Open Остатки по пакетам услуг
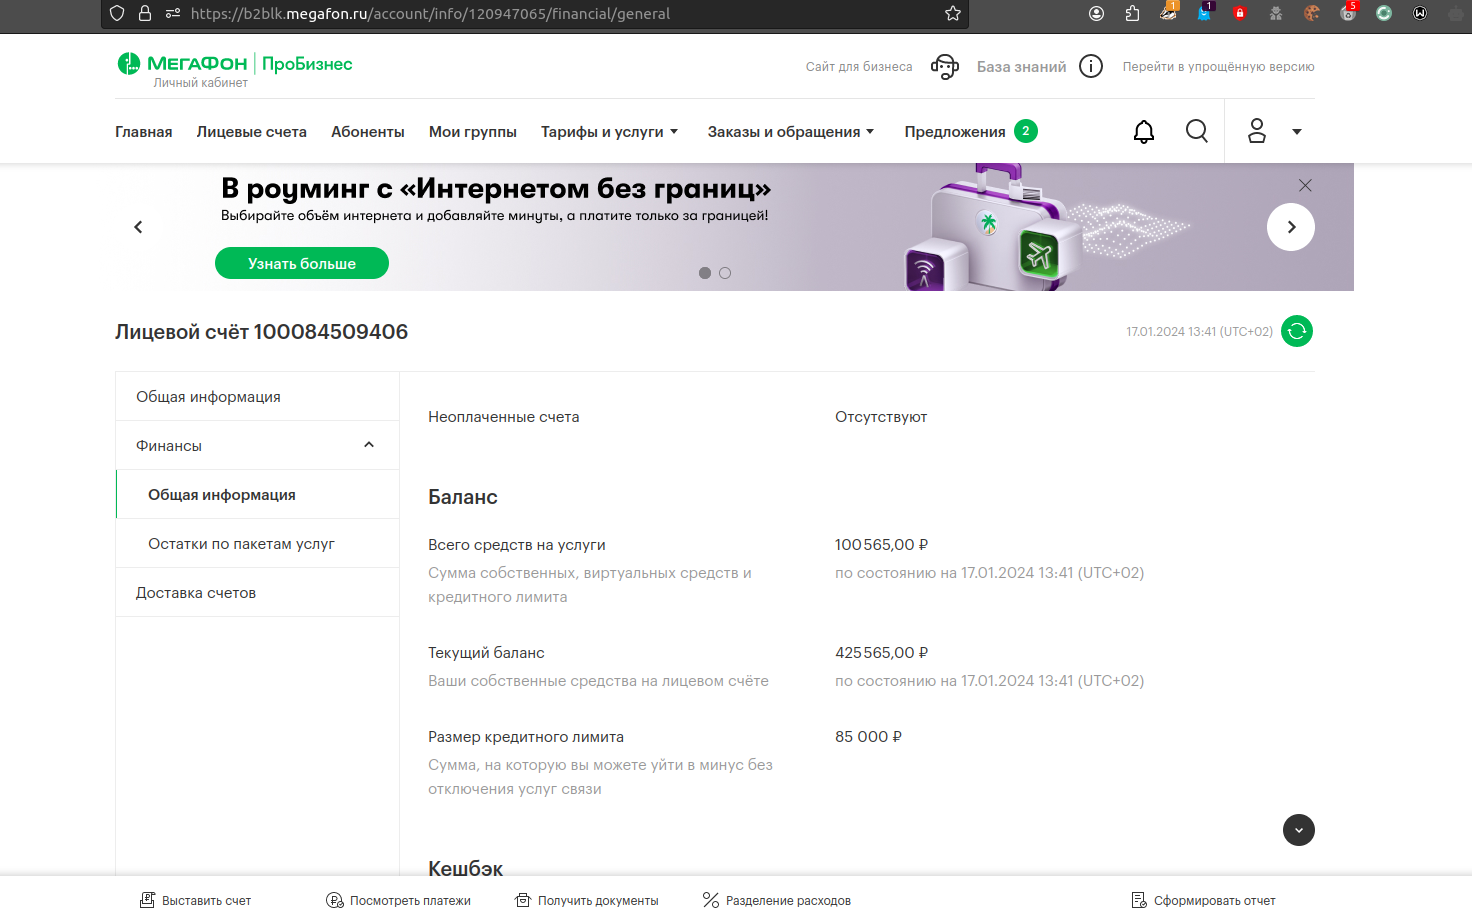The height and width of the screenshot is (924, 1472). [x=258, y=544]
